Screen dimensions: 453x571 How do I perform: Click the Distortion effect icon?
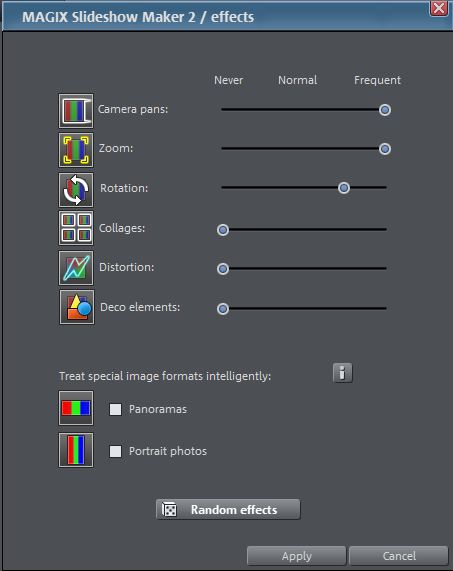tap(76, 268)
